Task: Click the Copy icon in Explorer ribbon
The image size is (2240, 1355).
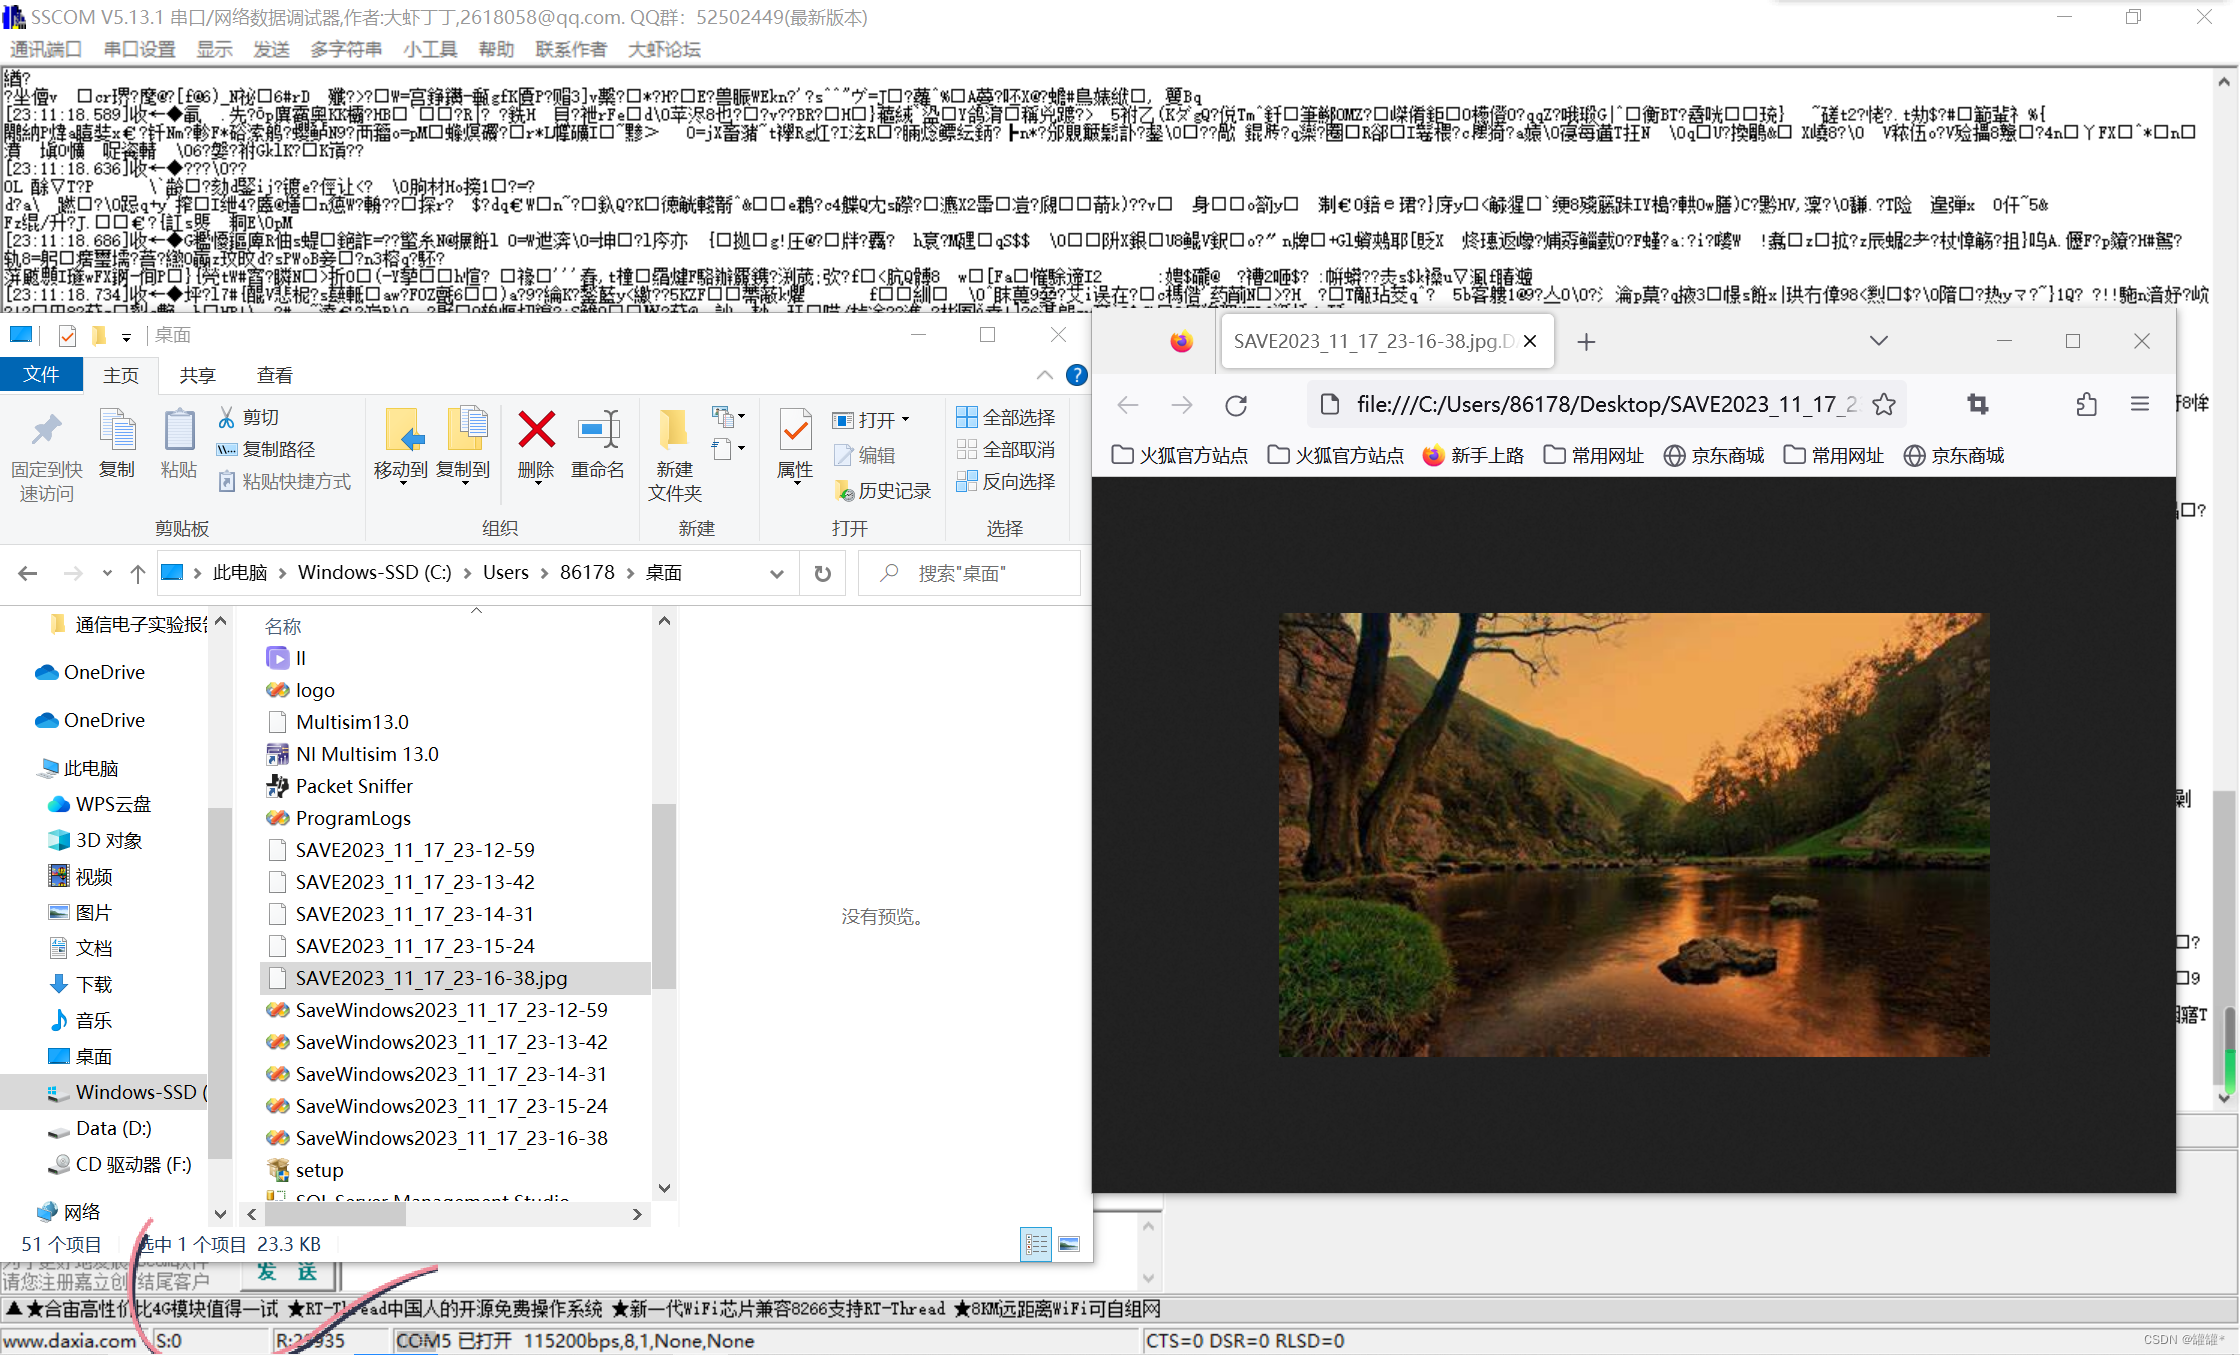Action: 117,431
